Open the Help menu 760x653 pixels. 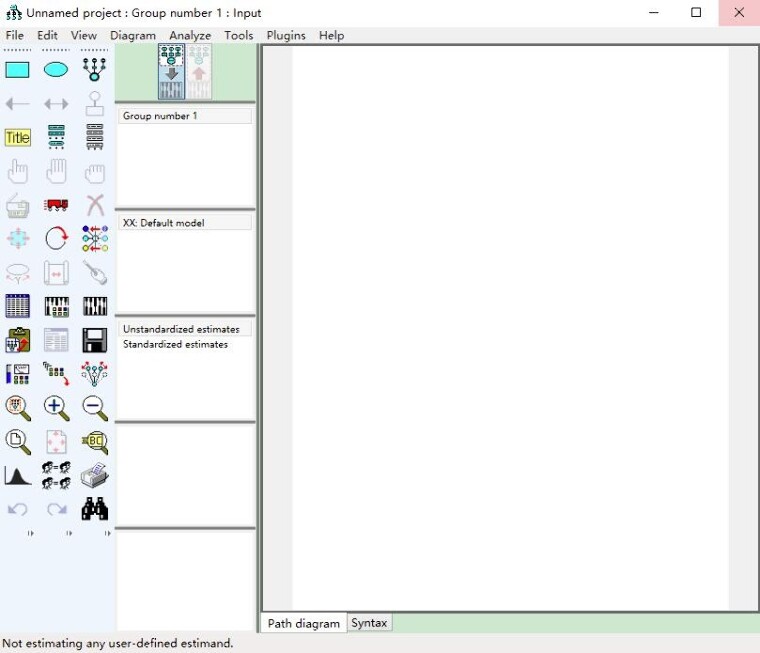coord(332,35)
